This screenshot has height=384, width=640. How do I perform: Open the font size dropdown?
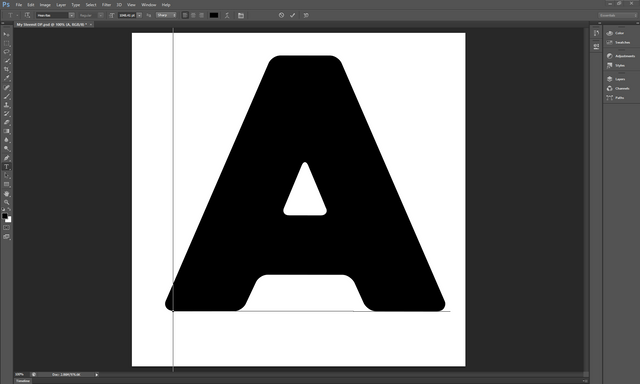139,15
